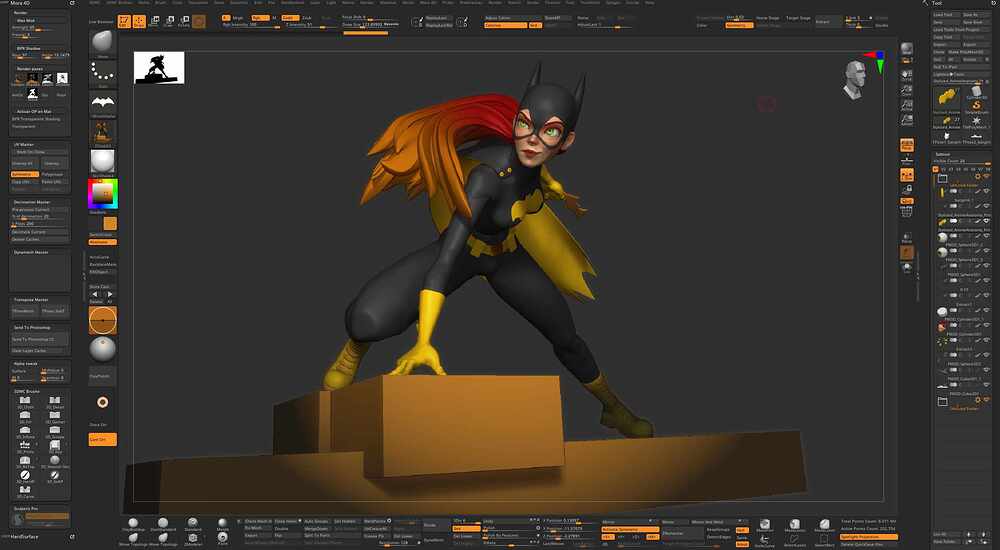Open the white material sphere selector
Screen dimensions: 1000x550
[x=103, y=161]
